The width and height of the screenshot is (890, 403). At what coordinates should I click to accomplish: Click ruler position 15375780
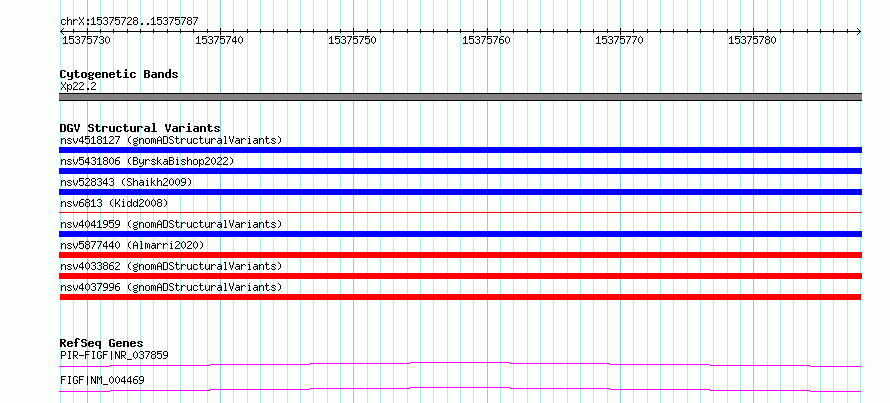click(753, 41)
